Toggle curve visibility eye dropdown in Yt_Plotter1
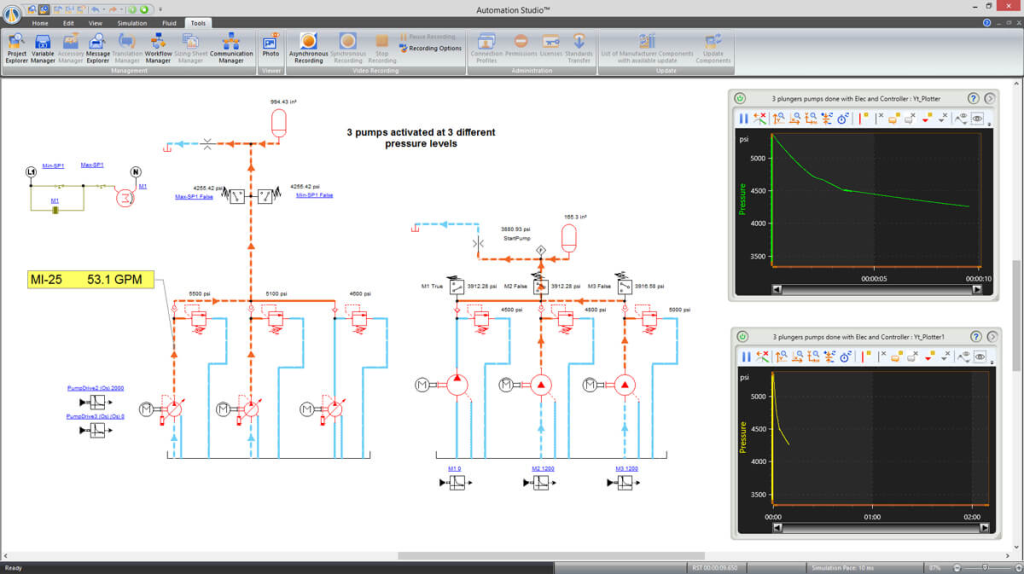 click(x=964, y=357)
